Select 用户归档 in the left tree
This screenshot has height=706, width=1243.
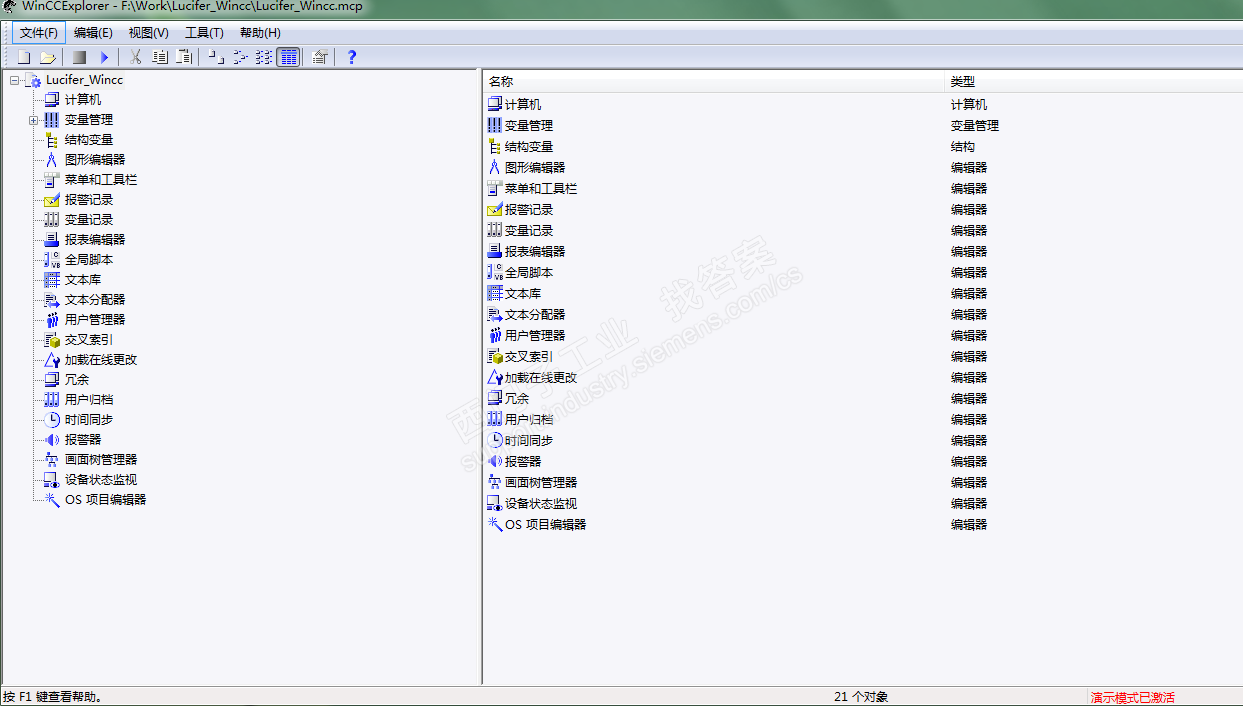click(x=89, y=400)
